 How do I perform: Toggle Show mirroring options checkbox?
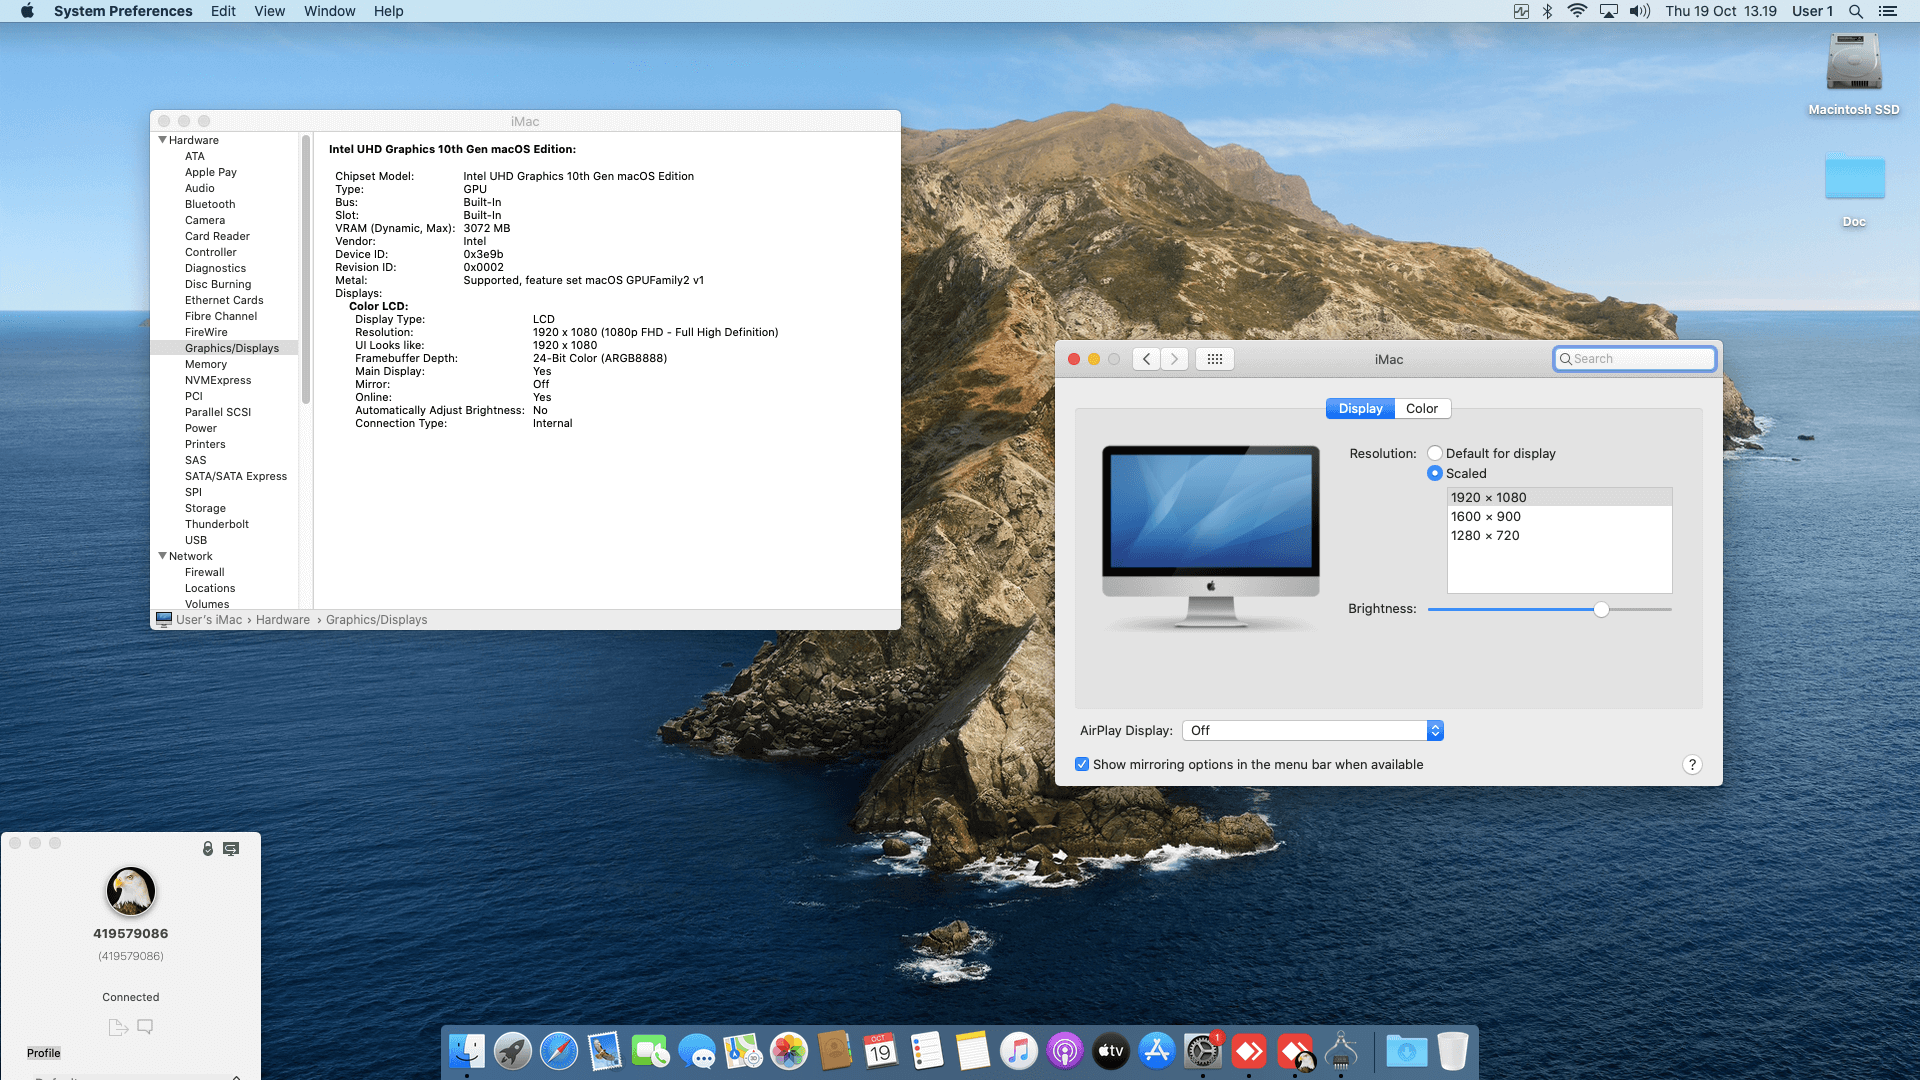tap(1082, 764)
